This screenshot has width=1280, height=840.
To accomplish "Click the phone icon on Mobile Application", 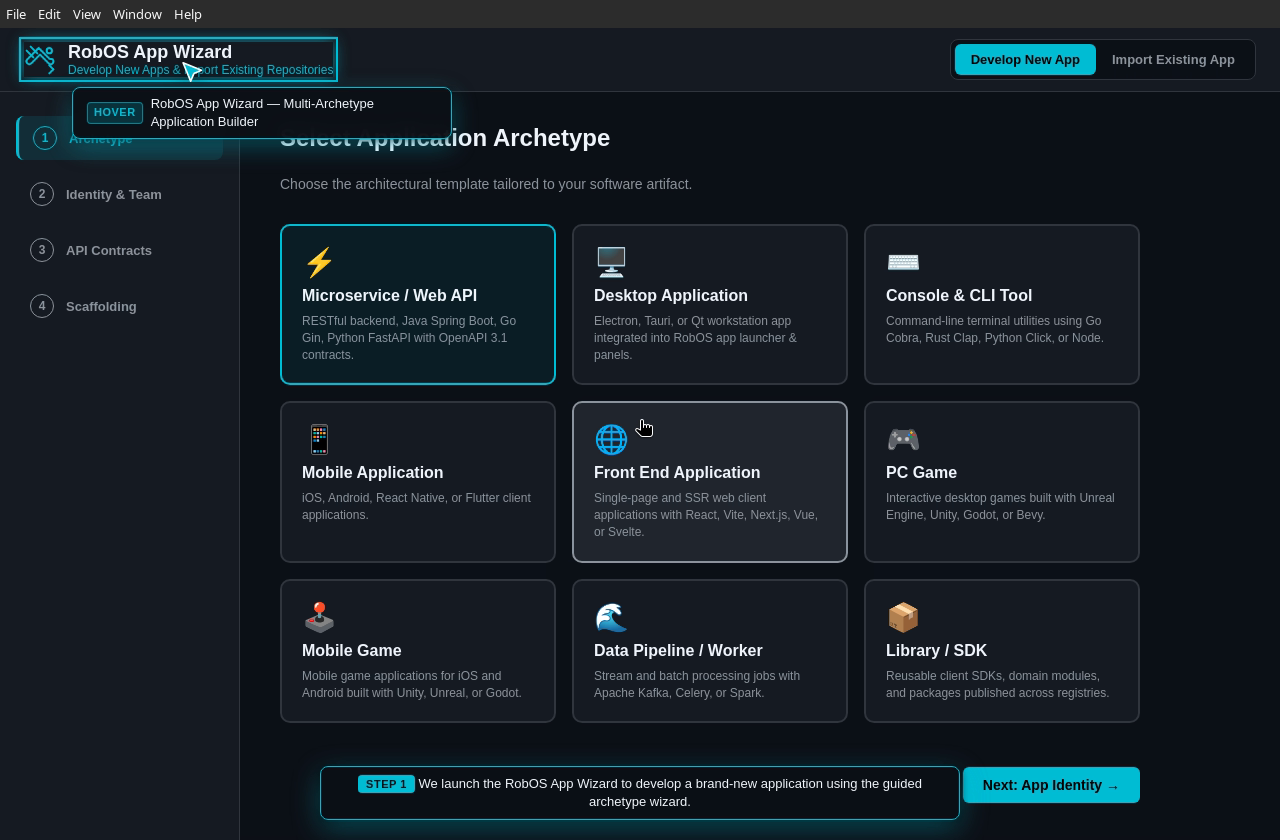I will [x=319, y=439].
